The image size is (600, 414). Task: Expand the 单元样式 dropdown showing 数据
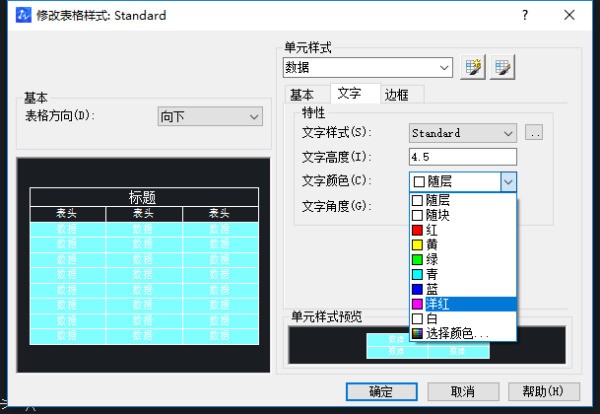[x=368, y=67]
